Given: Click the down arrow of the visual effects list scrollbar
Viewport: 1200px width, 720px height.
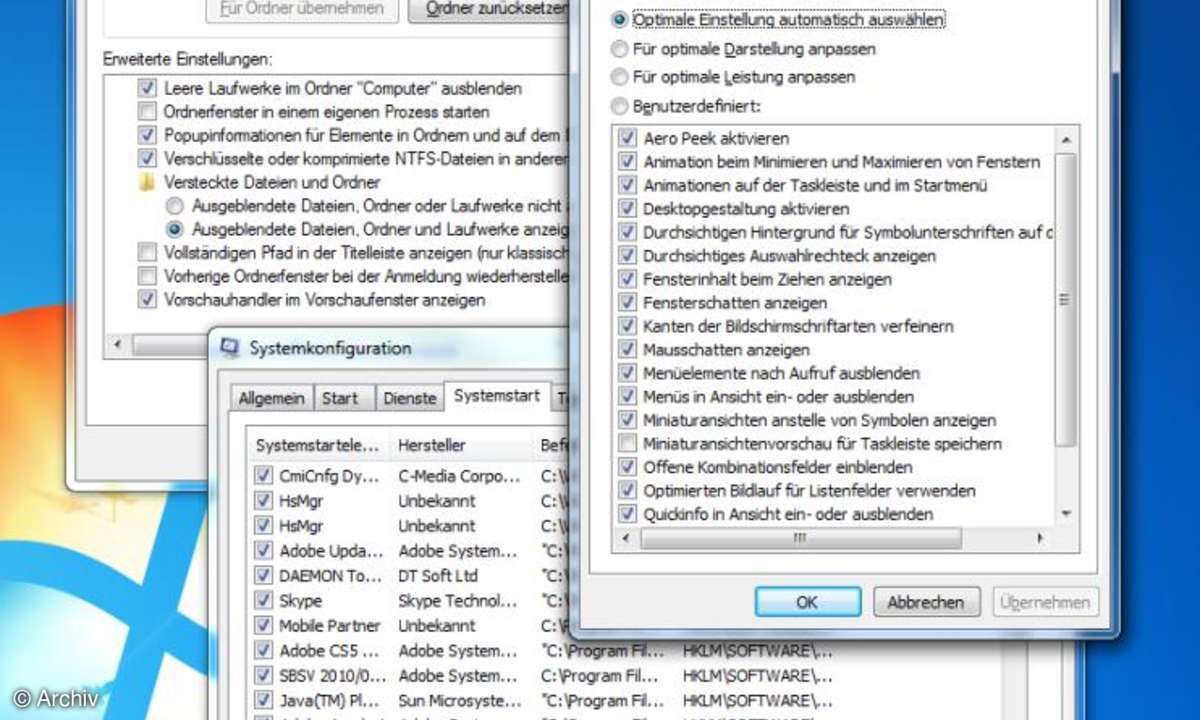Looking at the screenshot, I should [1065, 514].
